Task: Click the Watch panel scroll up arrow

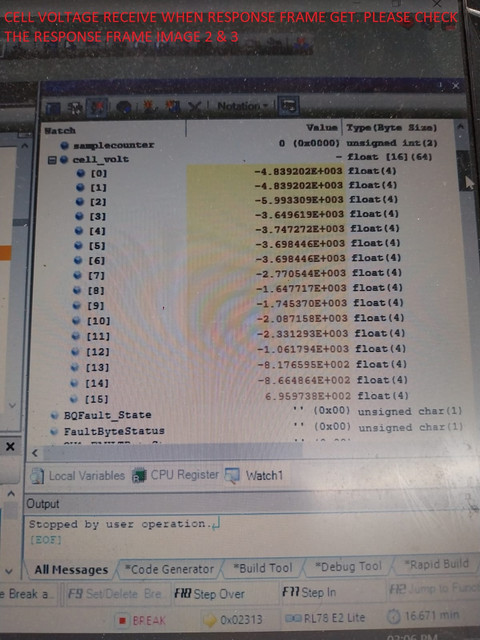Action: click(460, 127)
